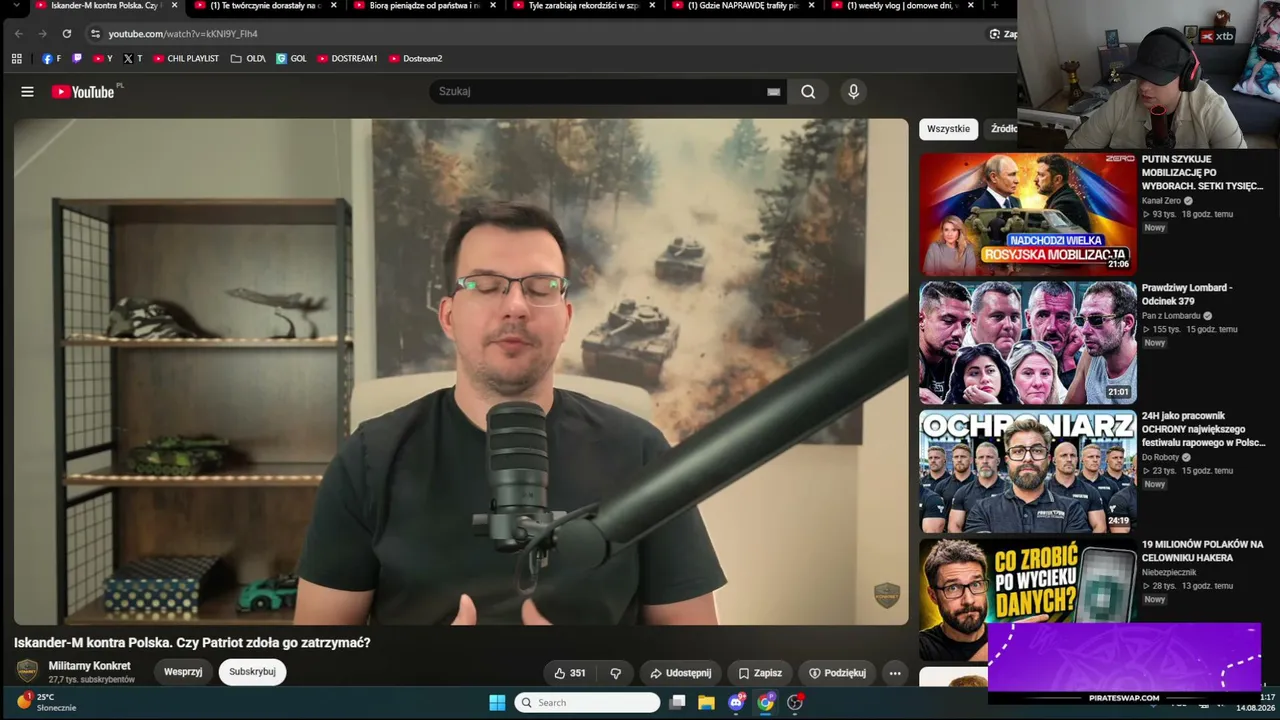
Task: Share the video via Udostępnij button
Action: pos(680,673)
